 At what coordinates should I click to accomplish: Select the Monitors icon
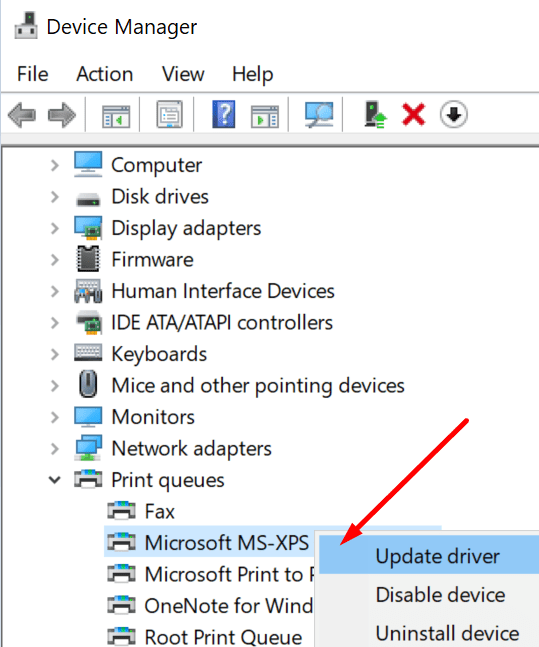coord(88,417)
